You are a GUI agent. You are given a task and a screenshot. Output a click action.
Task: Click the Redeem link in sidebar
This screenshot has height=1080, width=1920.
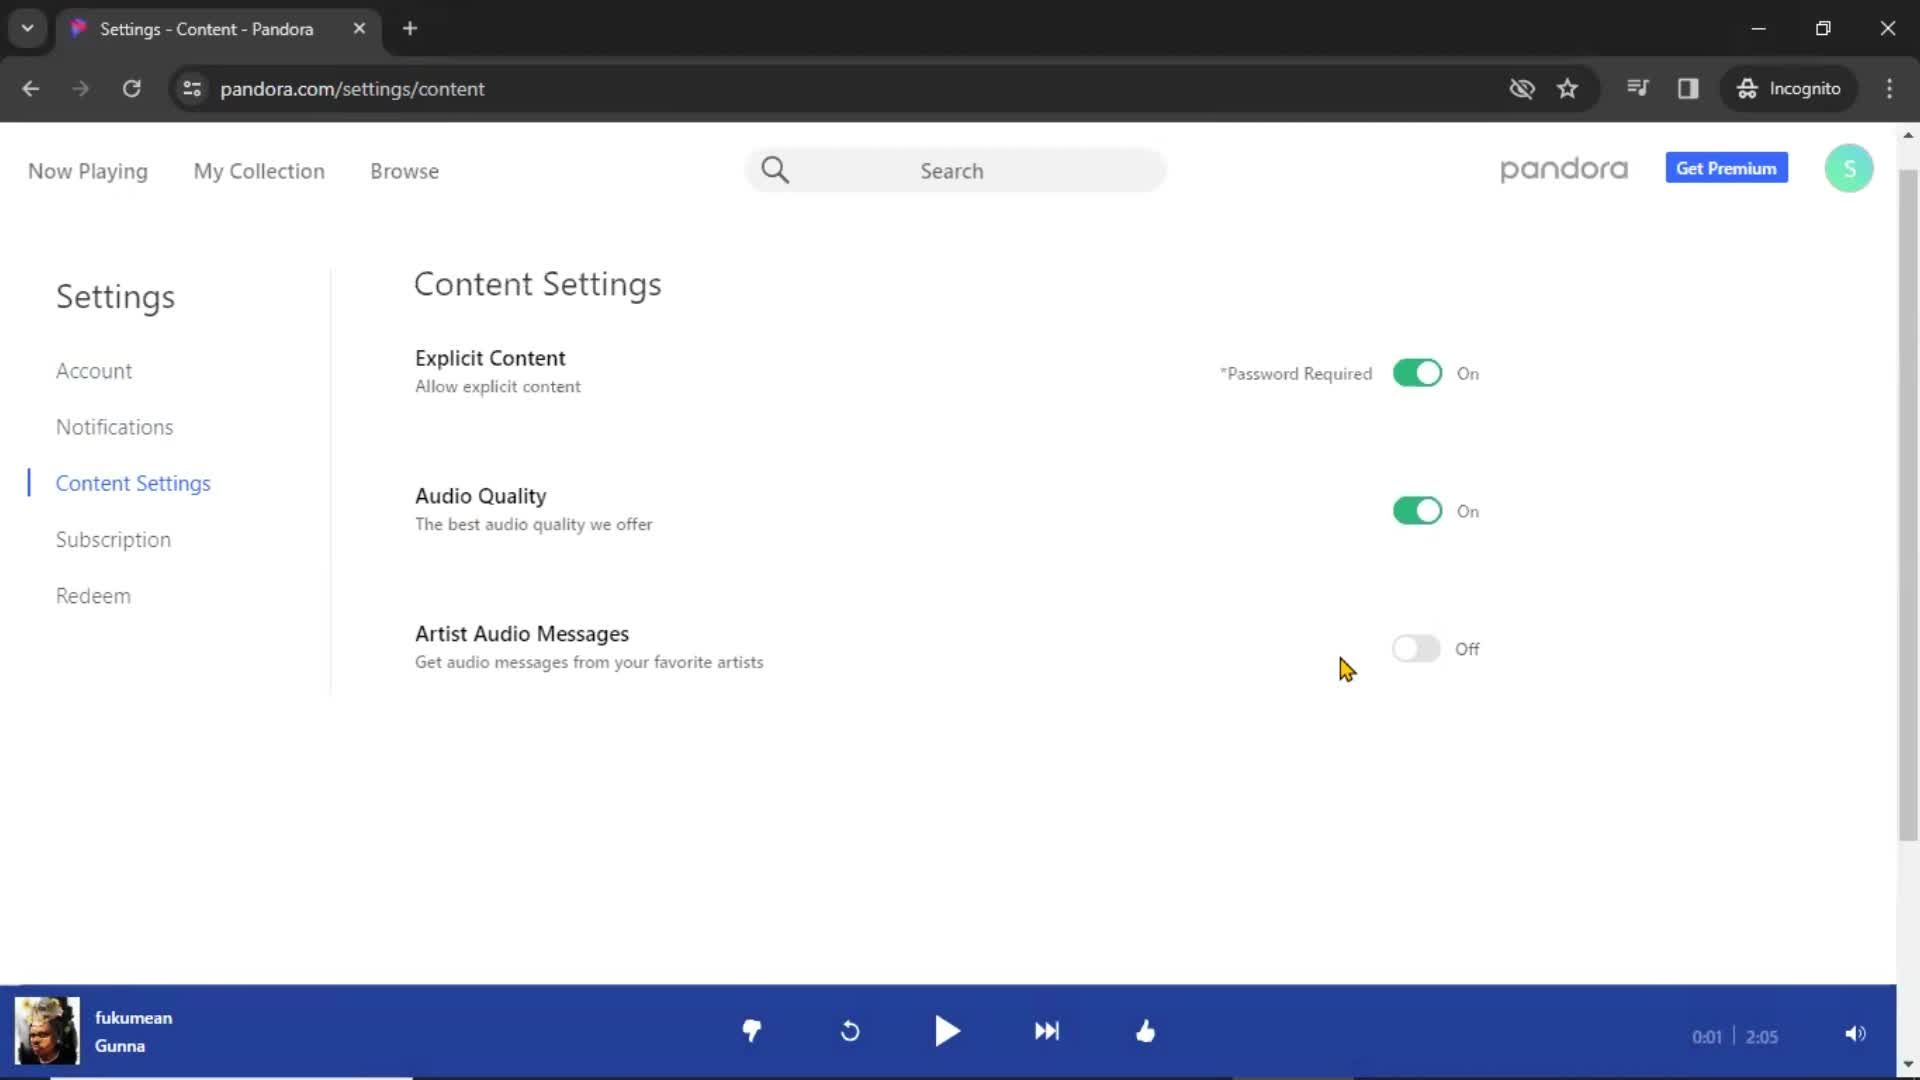click(92, 595)
